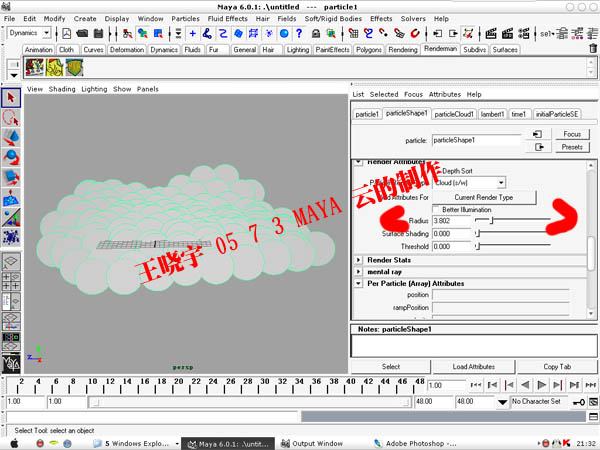Select the Lasso tool in toolbox
Screen dimensions: 600x450
click(x=11, y=118)
